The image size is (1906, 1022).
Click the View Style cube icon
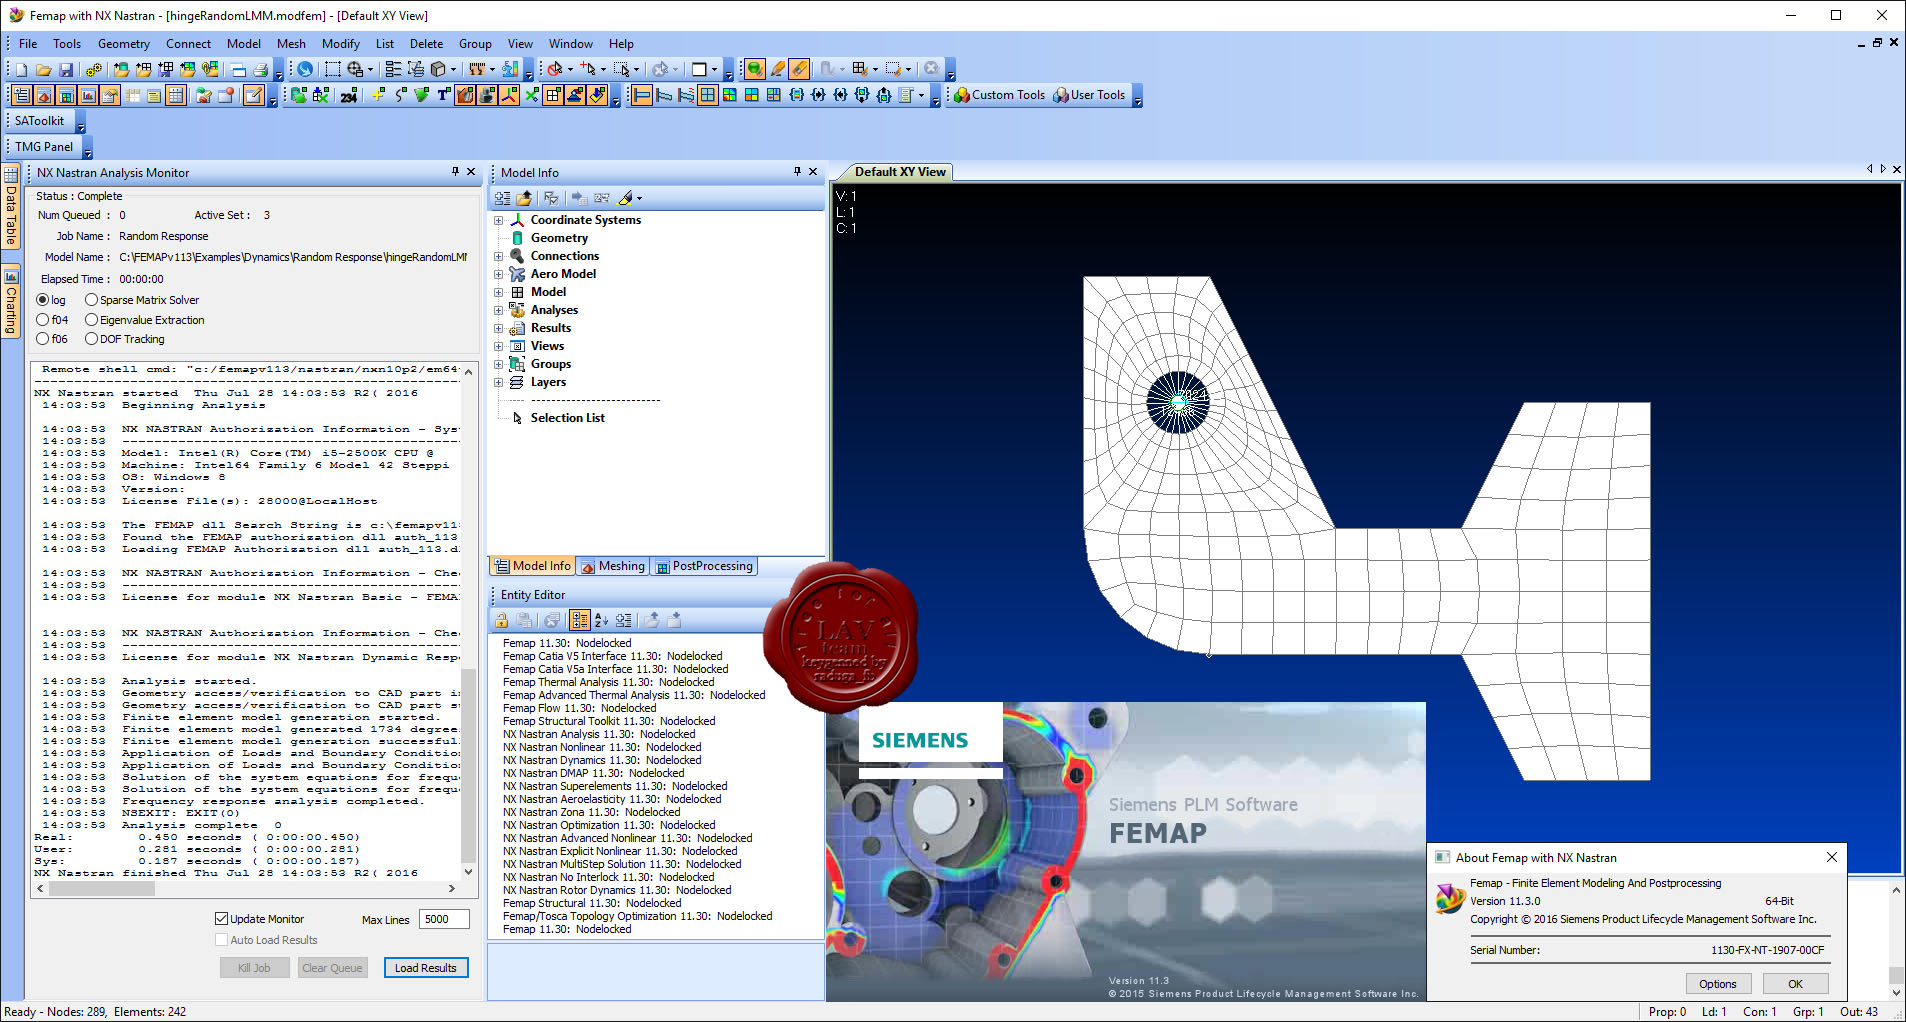pyautogui.click(x=438, y=69)
